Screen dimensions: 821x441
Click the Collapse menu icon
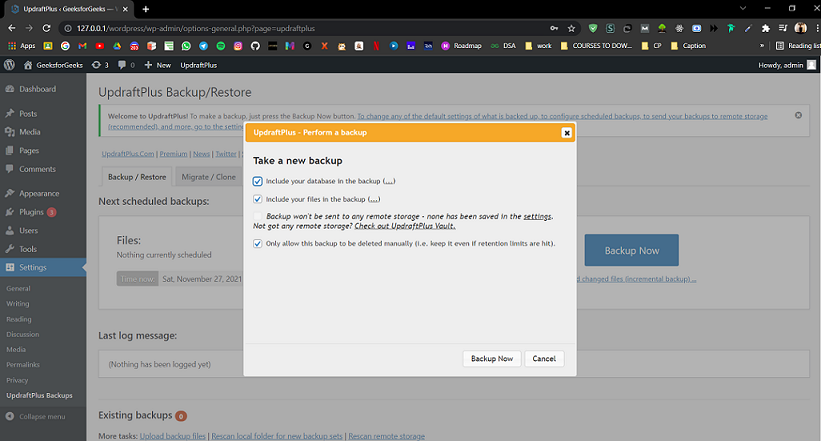point(9,416)
